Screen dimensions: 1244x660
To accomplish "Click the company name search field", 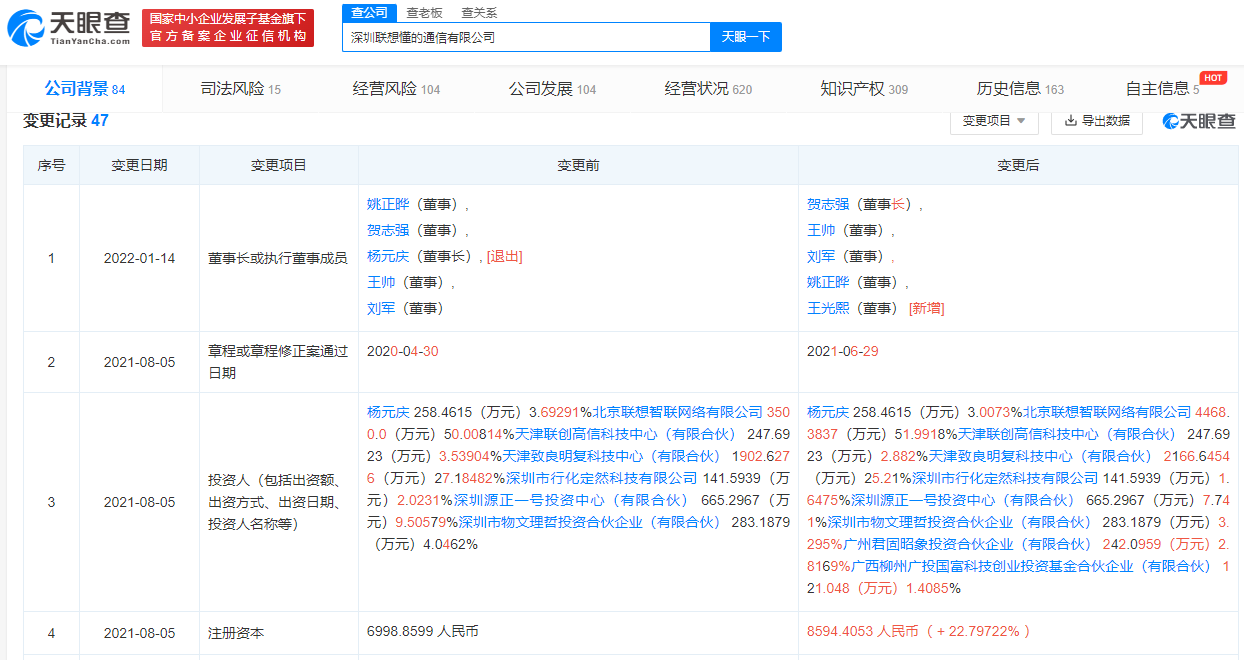I will [x=525, y=37].
